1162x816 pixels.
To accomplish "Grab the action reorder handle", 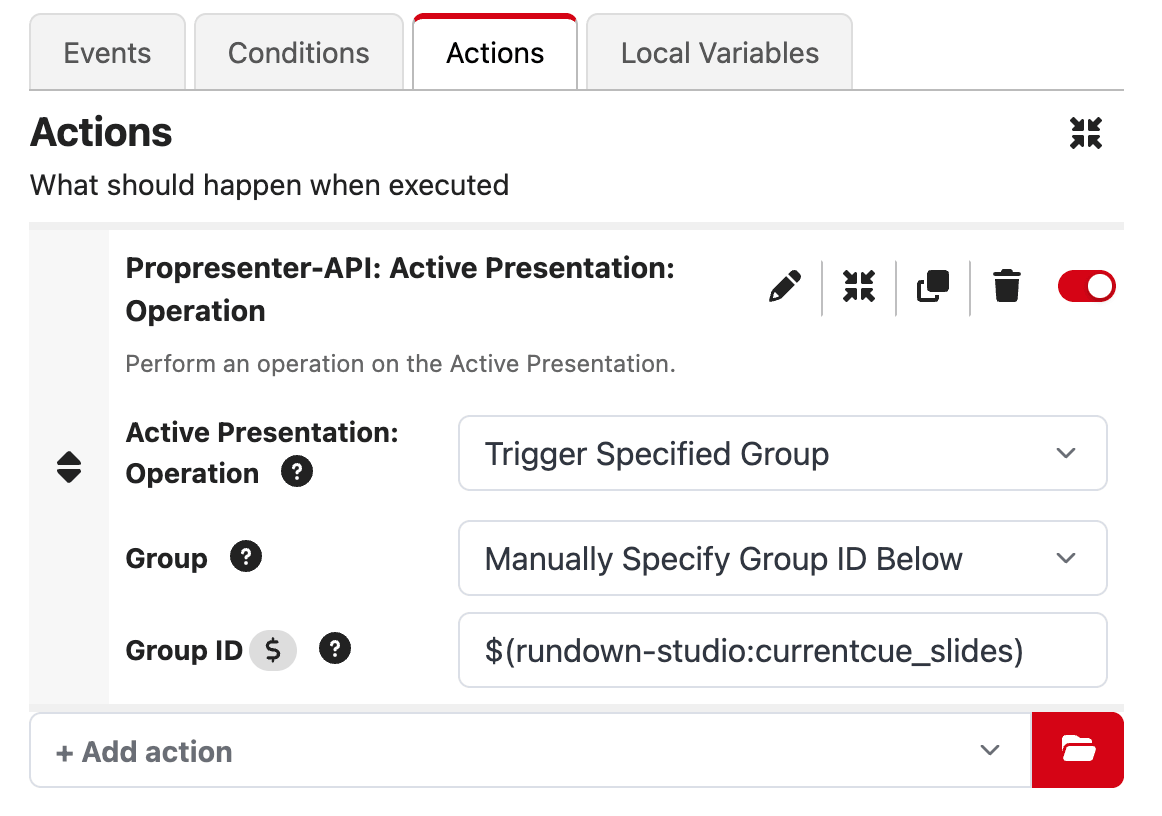I will tap(69, 467).
